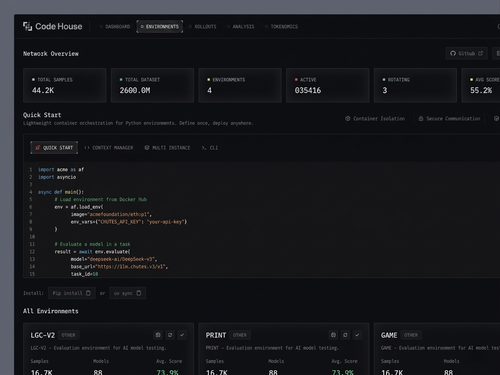Refresh the LGC-V2 environment card
Image resolution: width=500 pixels, height=375 pixels.
pyautogui.click(x=170, y=335)
